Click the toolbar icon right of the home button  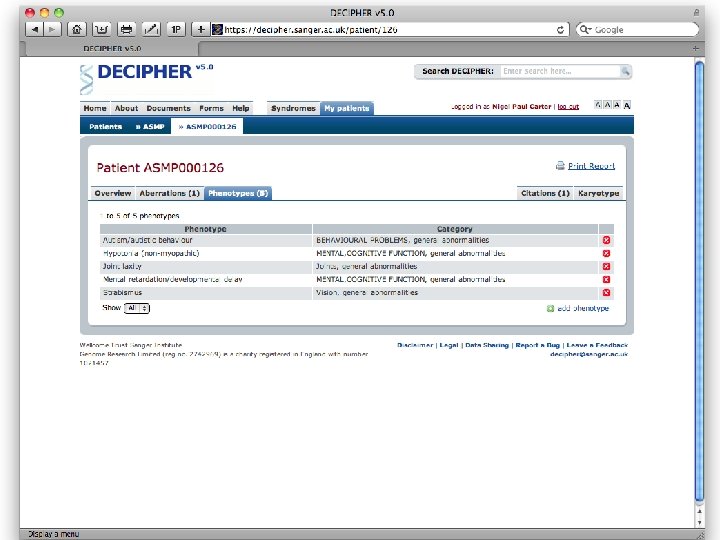click(101, 30)
